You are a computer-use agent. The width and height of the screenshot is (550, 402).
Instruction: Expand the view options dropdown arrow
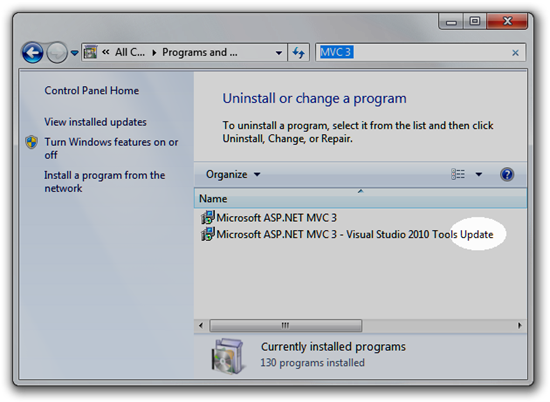(479, 174)
